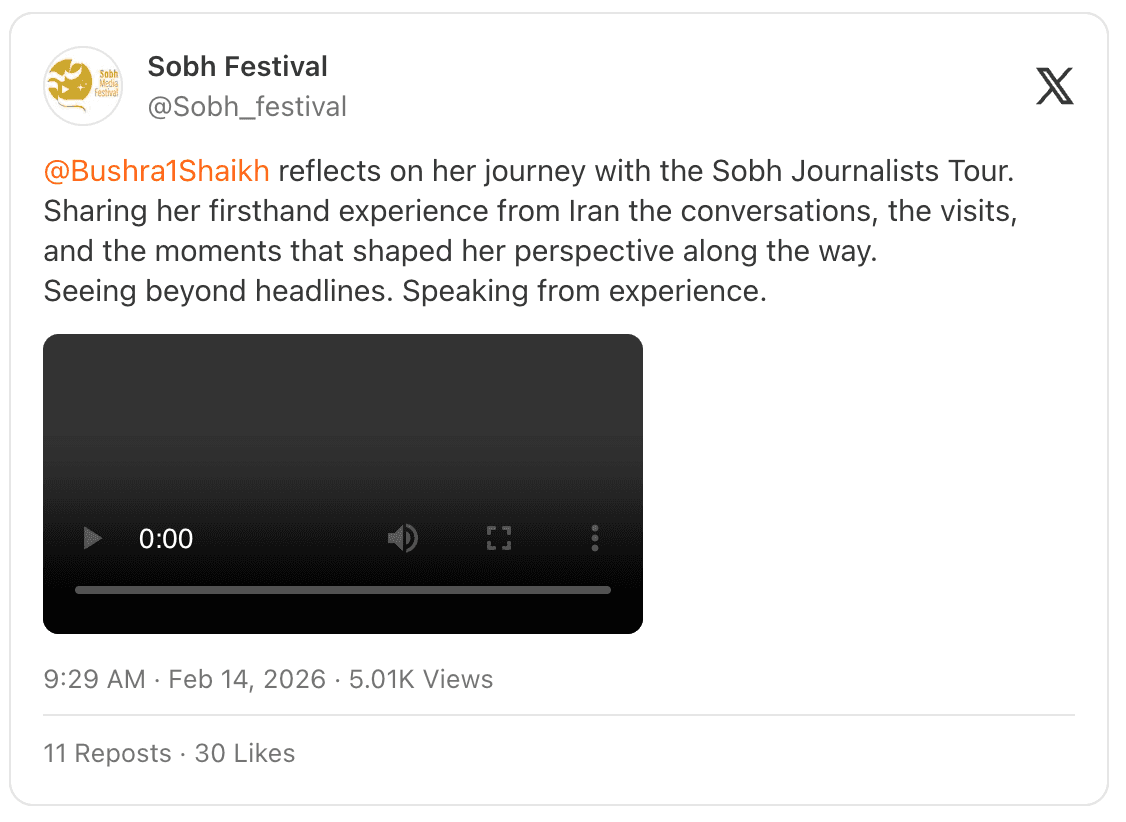1126x822 pixels.
Task: Click the 9:29 AM post time
Action: pyautogui.click(x=94, y=680)
